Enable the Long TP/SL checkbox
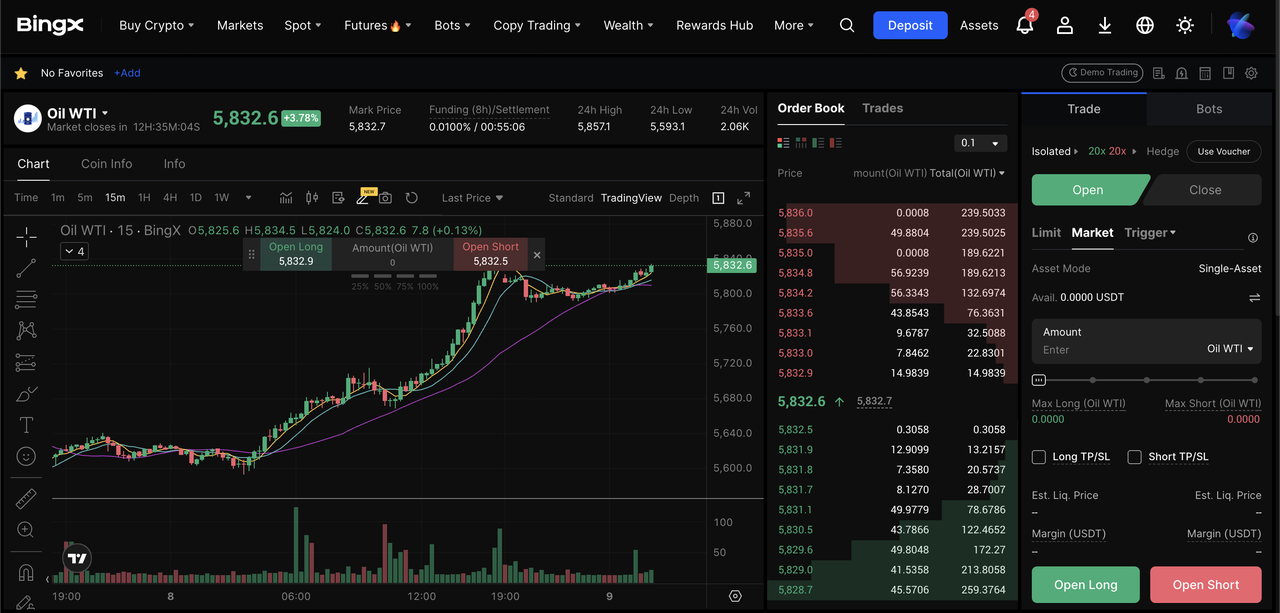The width and height of the screenshot is (1280, 613). (1040, 457)
